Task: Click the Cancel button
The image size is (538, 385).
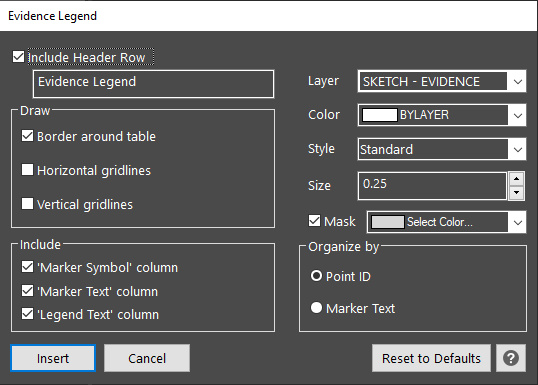Action: [147, 358]
